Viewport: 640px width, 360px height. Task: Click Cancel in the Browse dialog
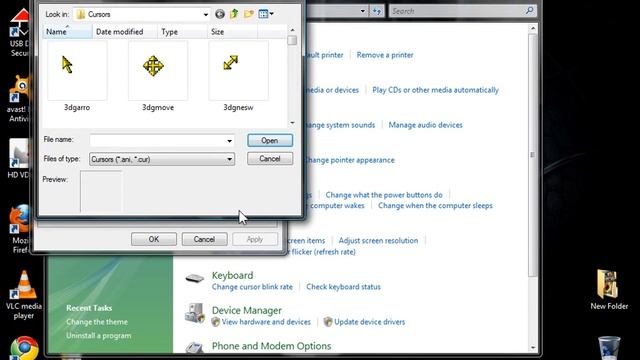click(x=270, y=159)
